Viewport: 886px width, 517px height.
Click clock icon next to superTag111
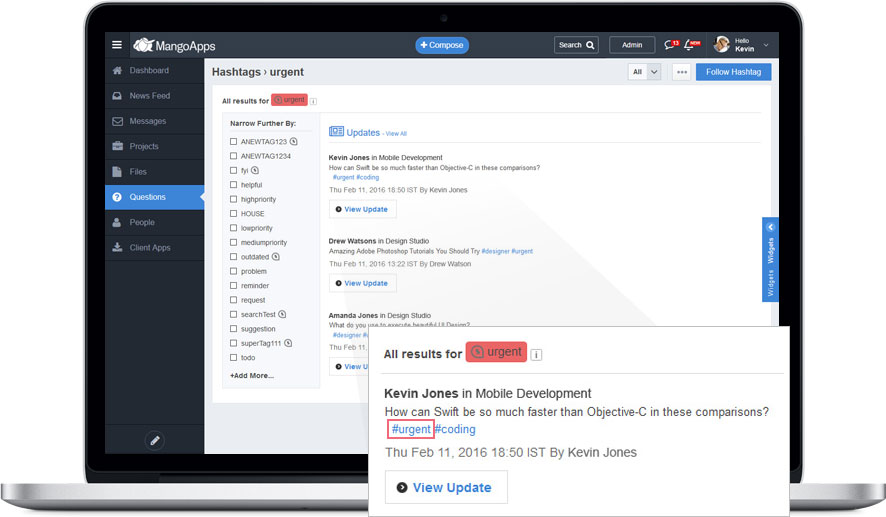(288, 343)
